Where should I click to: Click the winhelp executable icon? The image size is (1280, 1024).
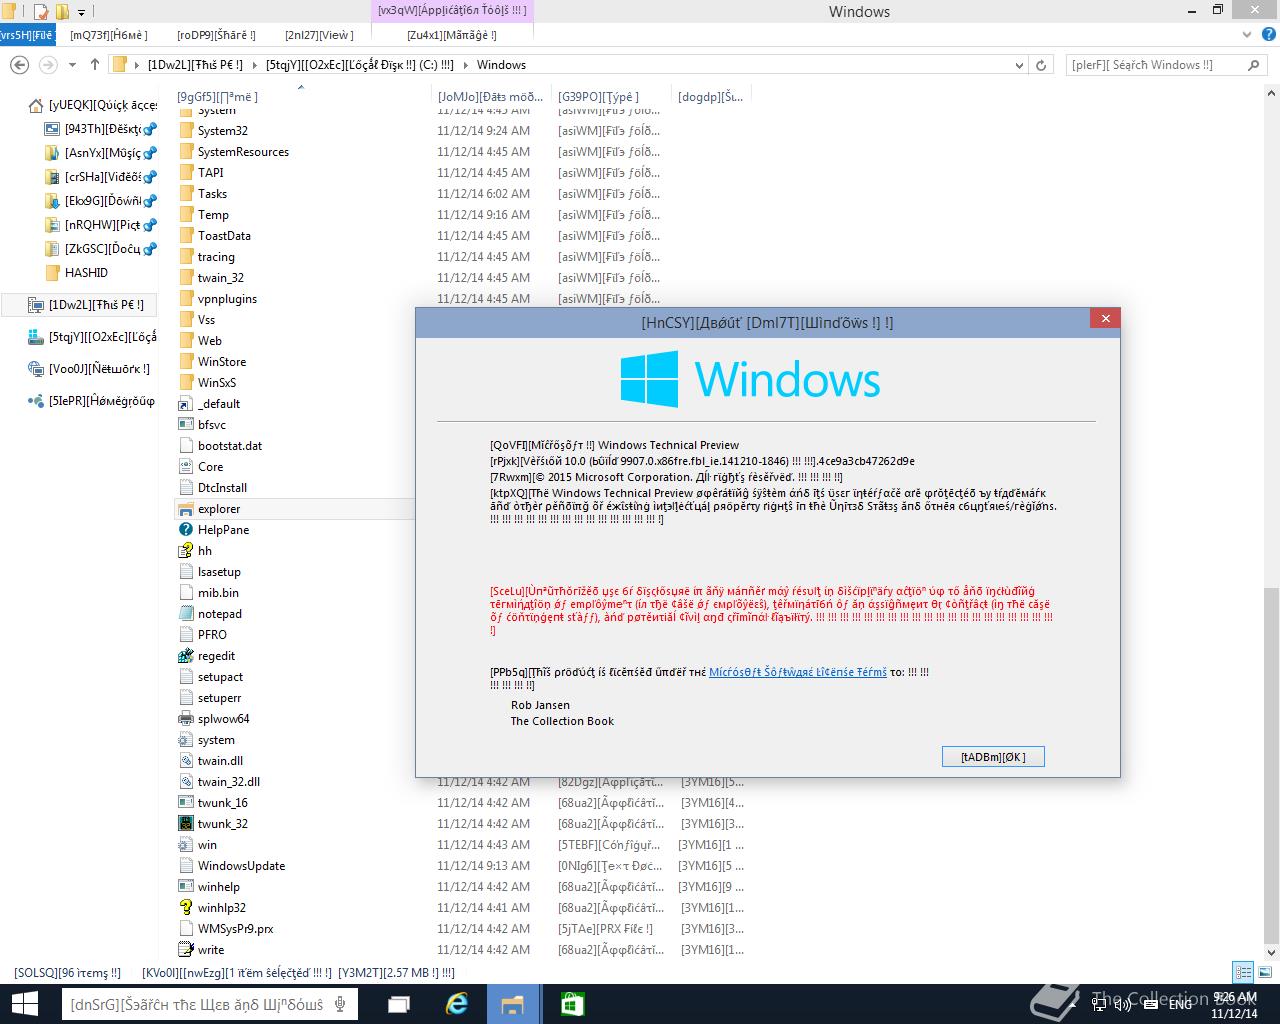click(x=185, y=887)
